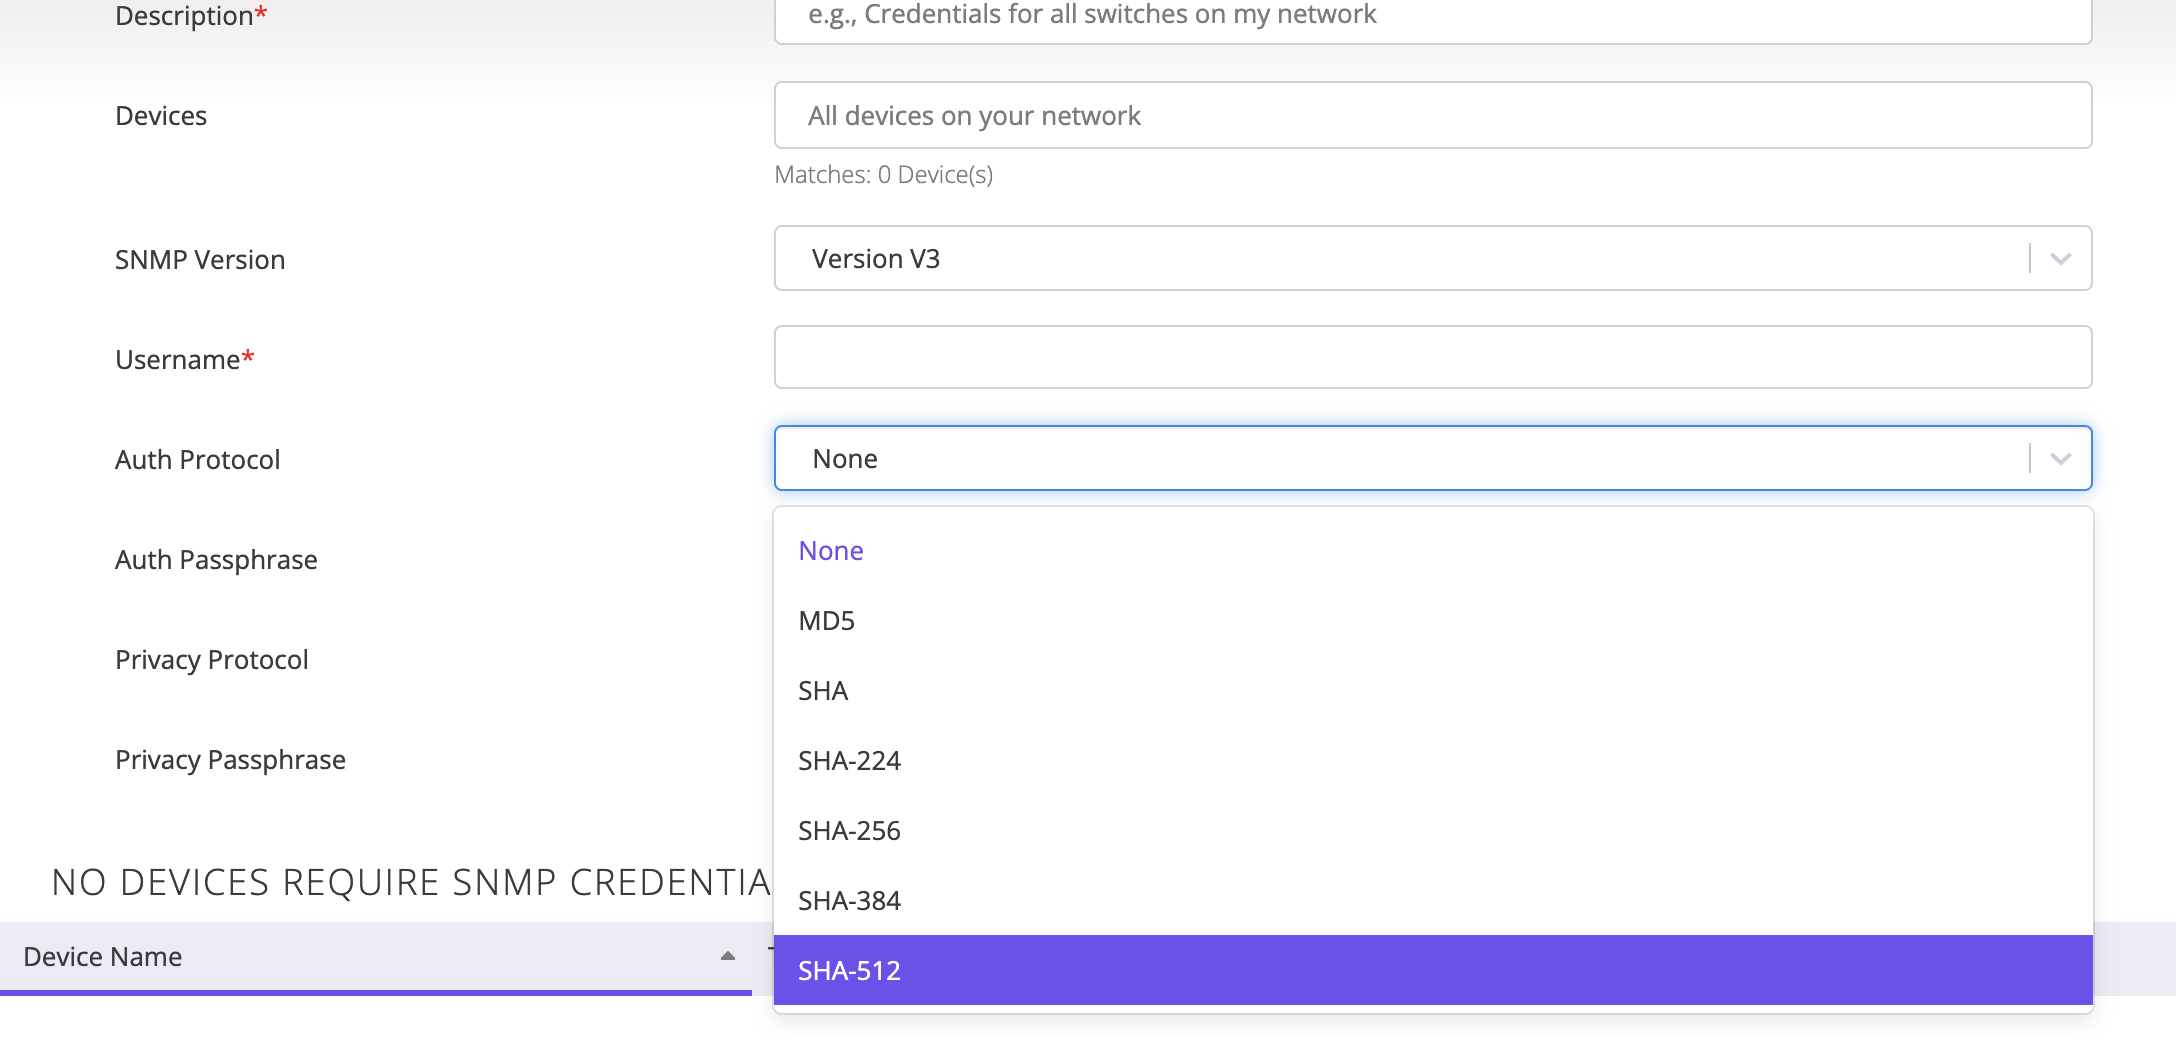This screenshot has width=2176, height=1040.
Task: Open the Auth Protocol dropdown chevron
Action: (2061, 458)
